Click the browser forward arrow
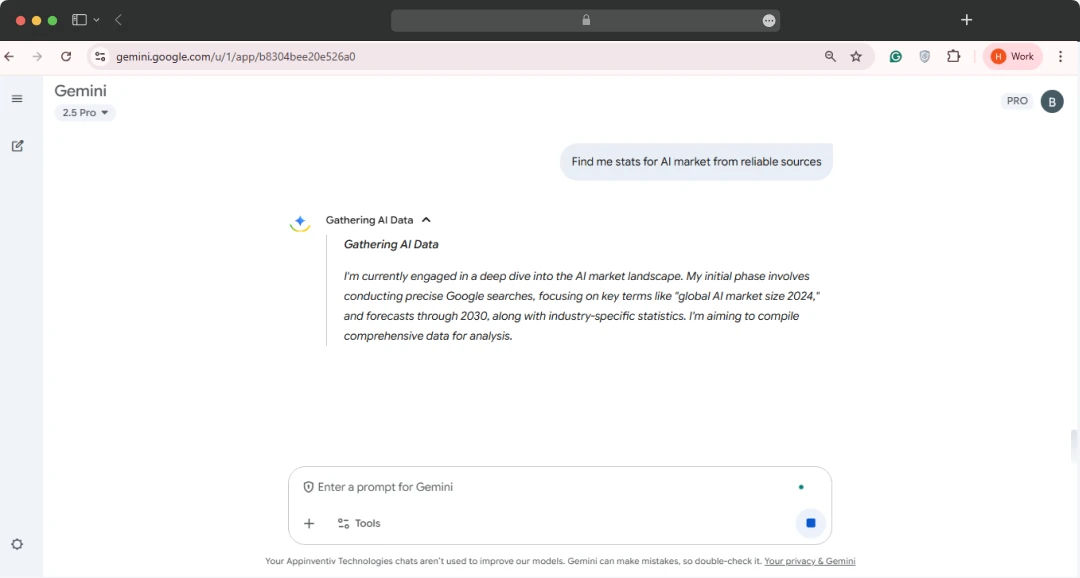The height and width of the screenshot is (578, 1080). click(37, 56)
